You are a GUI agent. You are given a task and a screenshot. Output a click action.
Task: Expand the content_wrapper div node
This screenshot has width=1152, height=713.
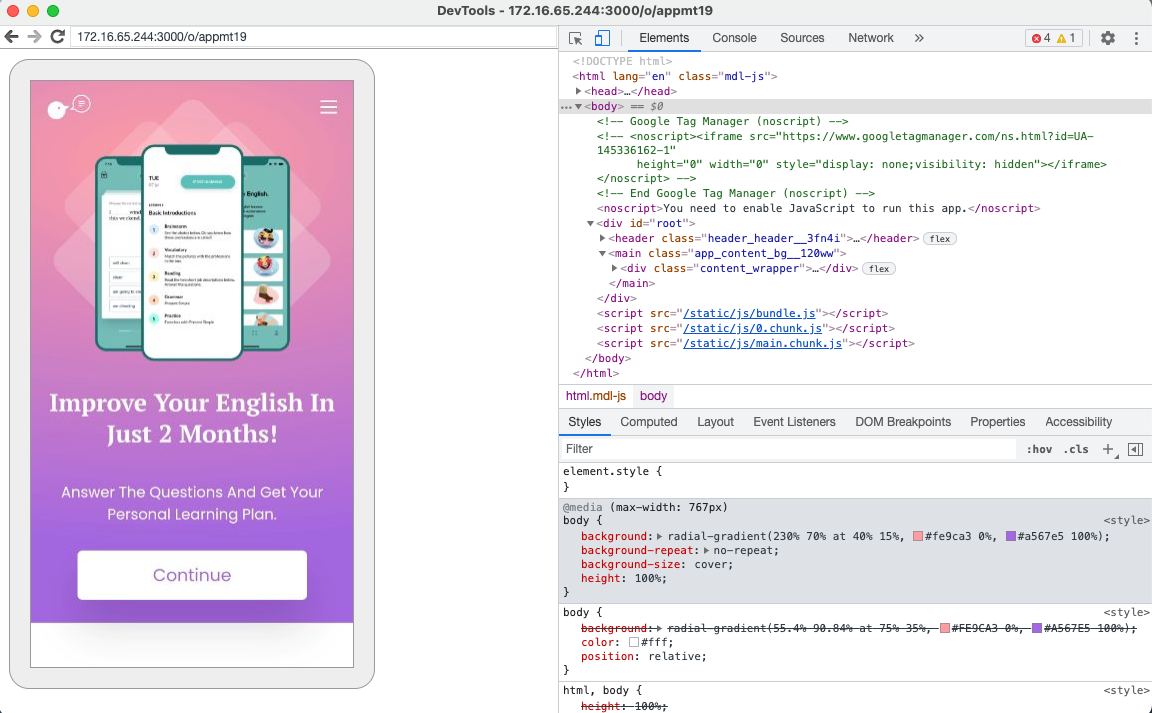coord(614,268)
